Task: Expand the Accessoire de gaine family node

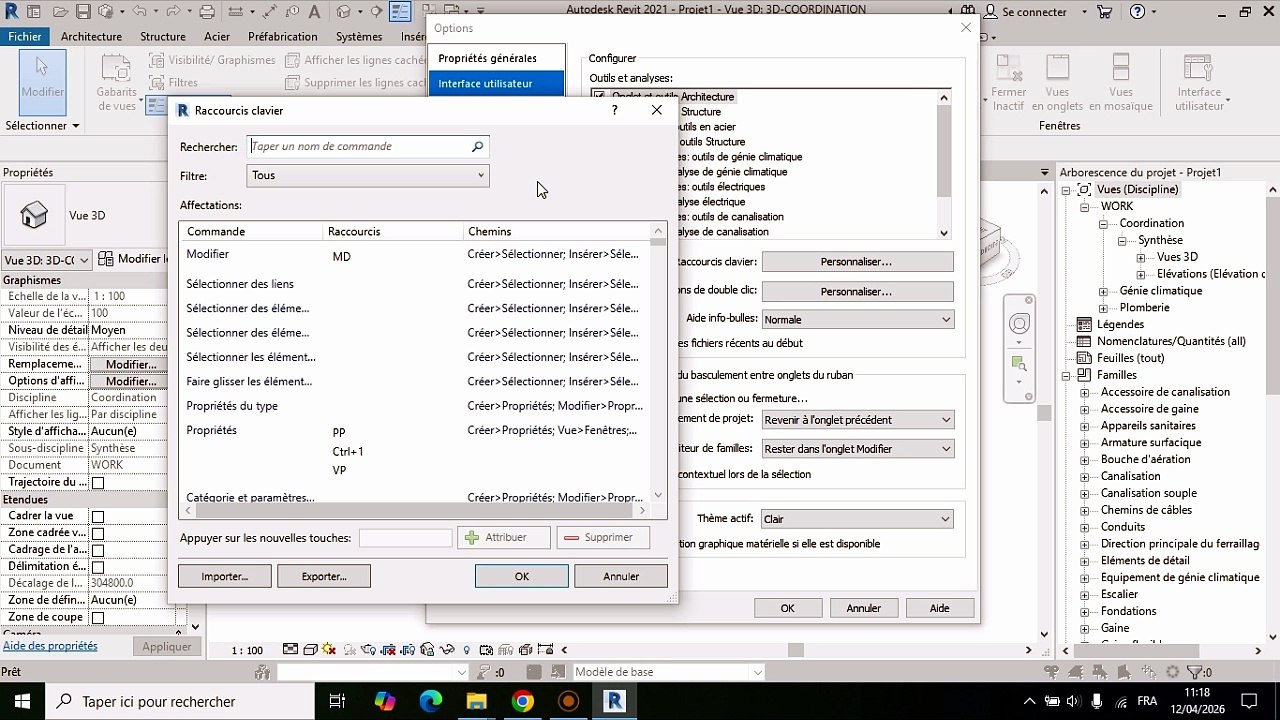Action: (1085, 409)
